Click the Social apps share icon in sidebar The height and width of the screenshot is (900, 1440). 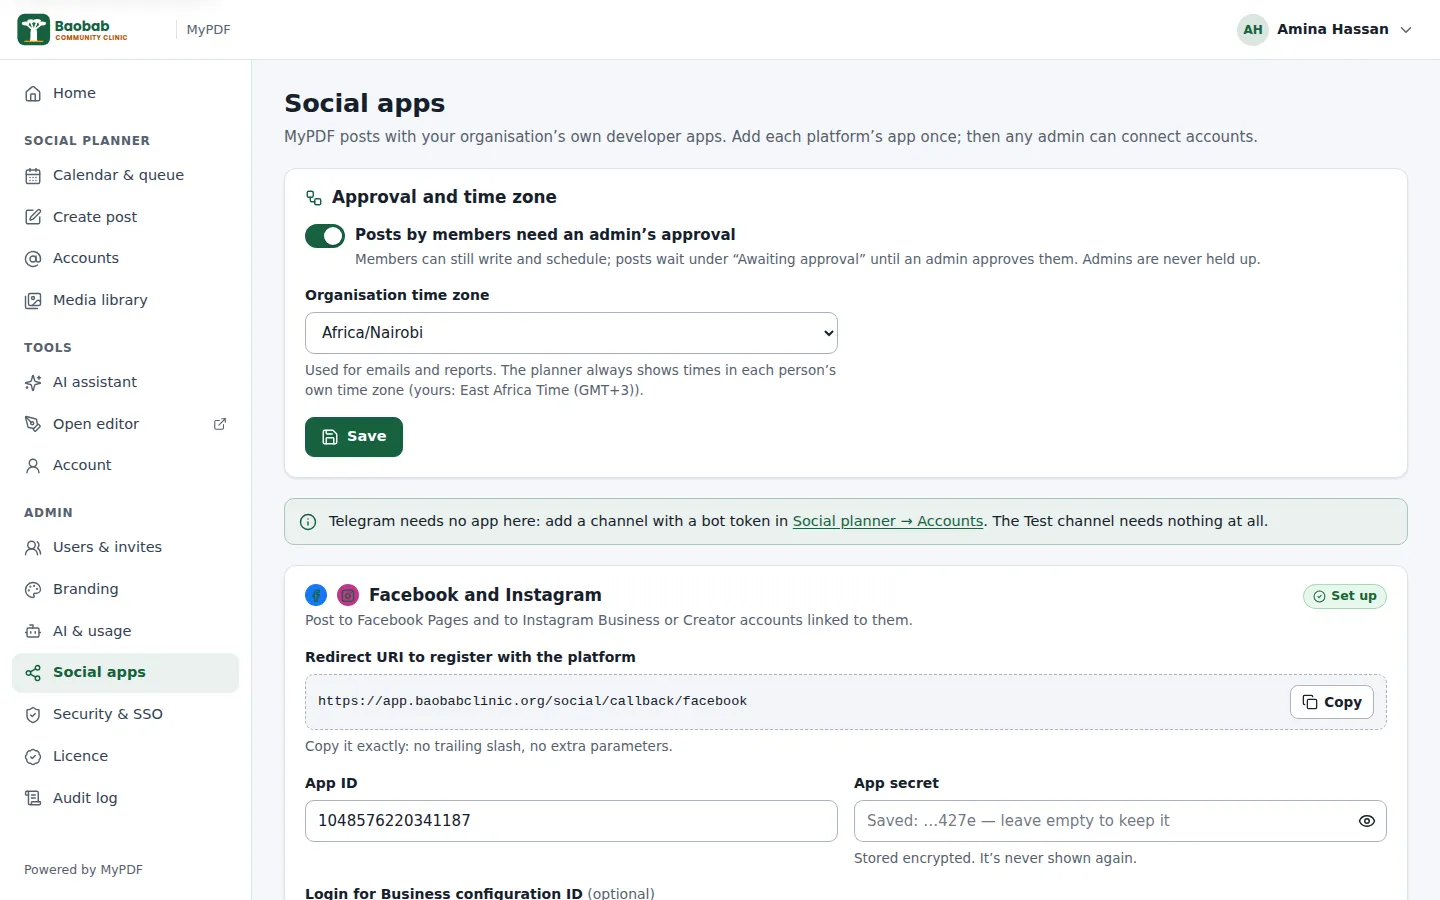point(33,673)
